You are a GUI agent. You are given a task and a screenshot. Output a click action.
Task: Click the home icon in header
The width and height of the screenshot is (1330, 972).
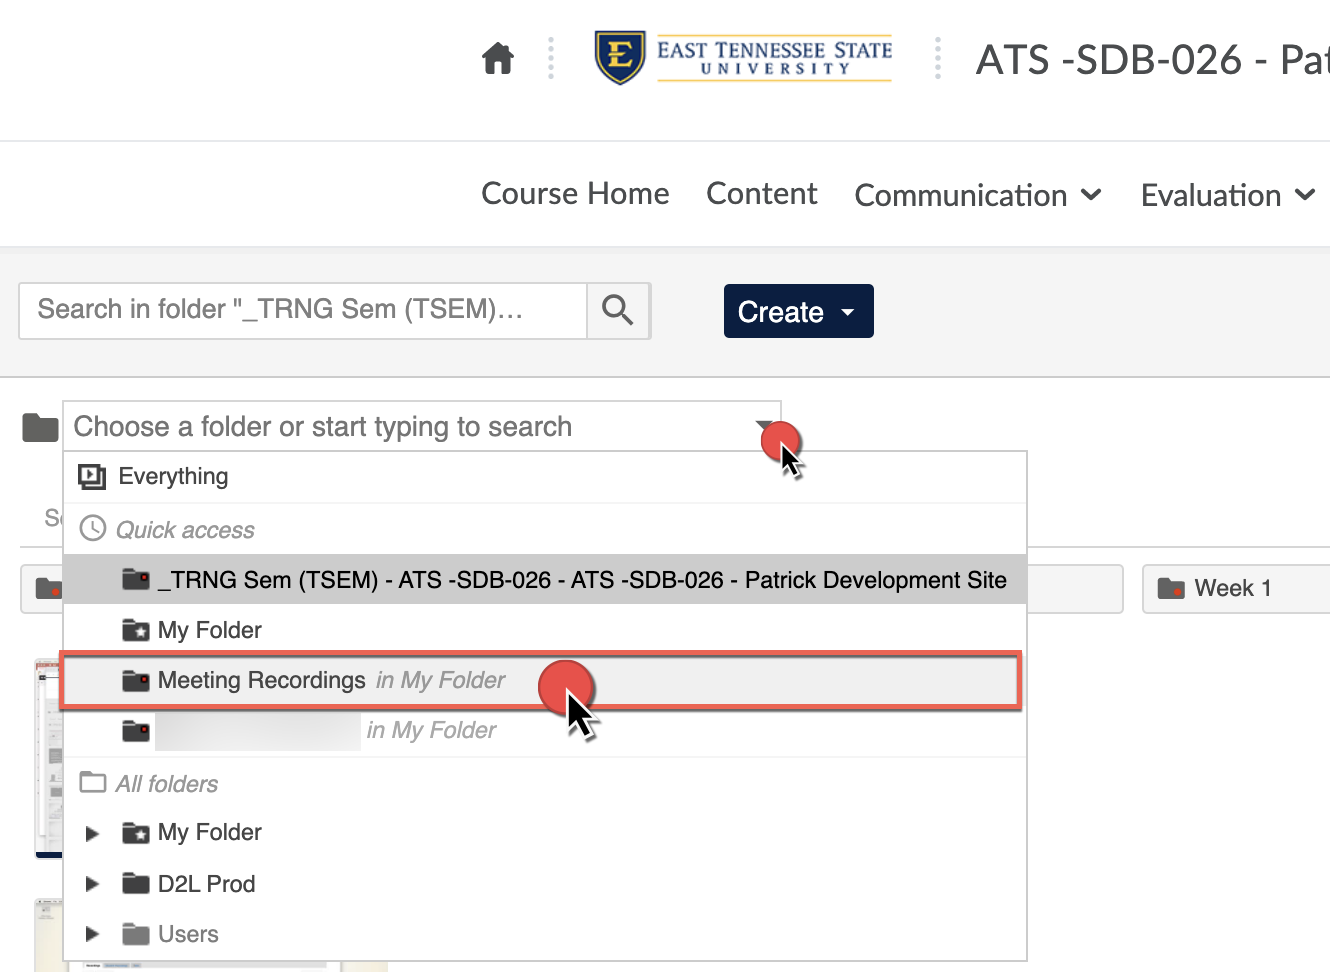coord(497,59)
